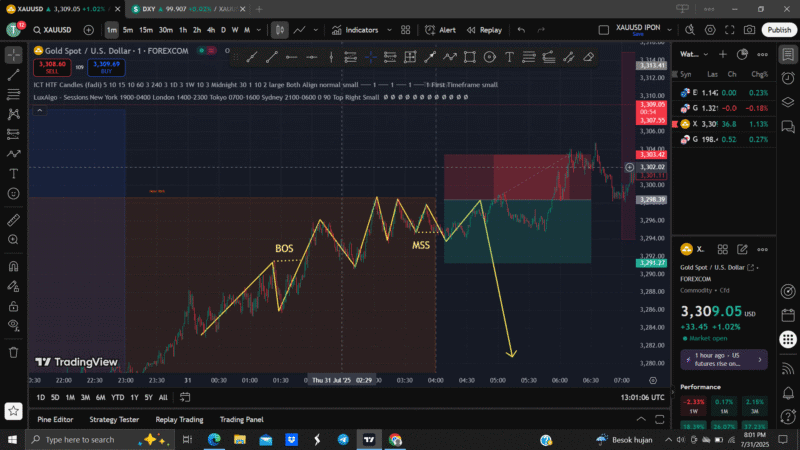
Task: Select the 1m timeframe button
Action: click(x=112, y=30)
